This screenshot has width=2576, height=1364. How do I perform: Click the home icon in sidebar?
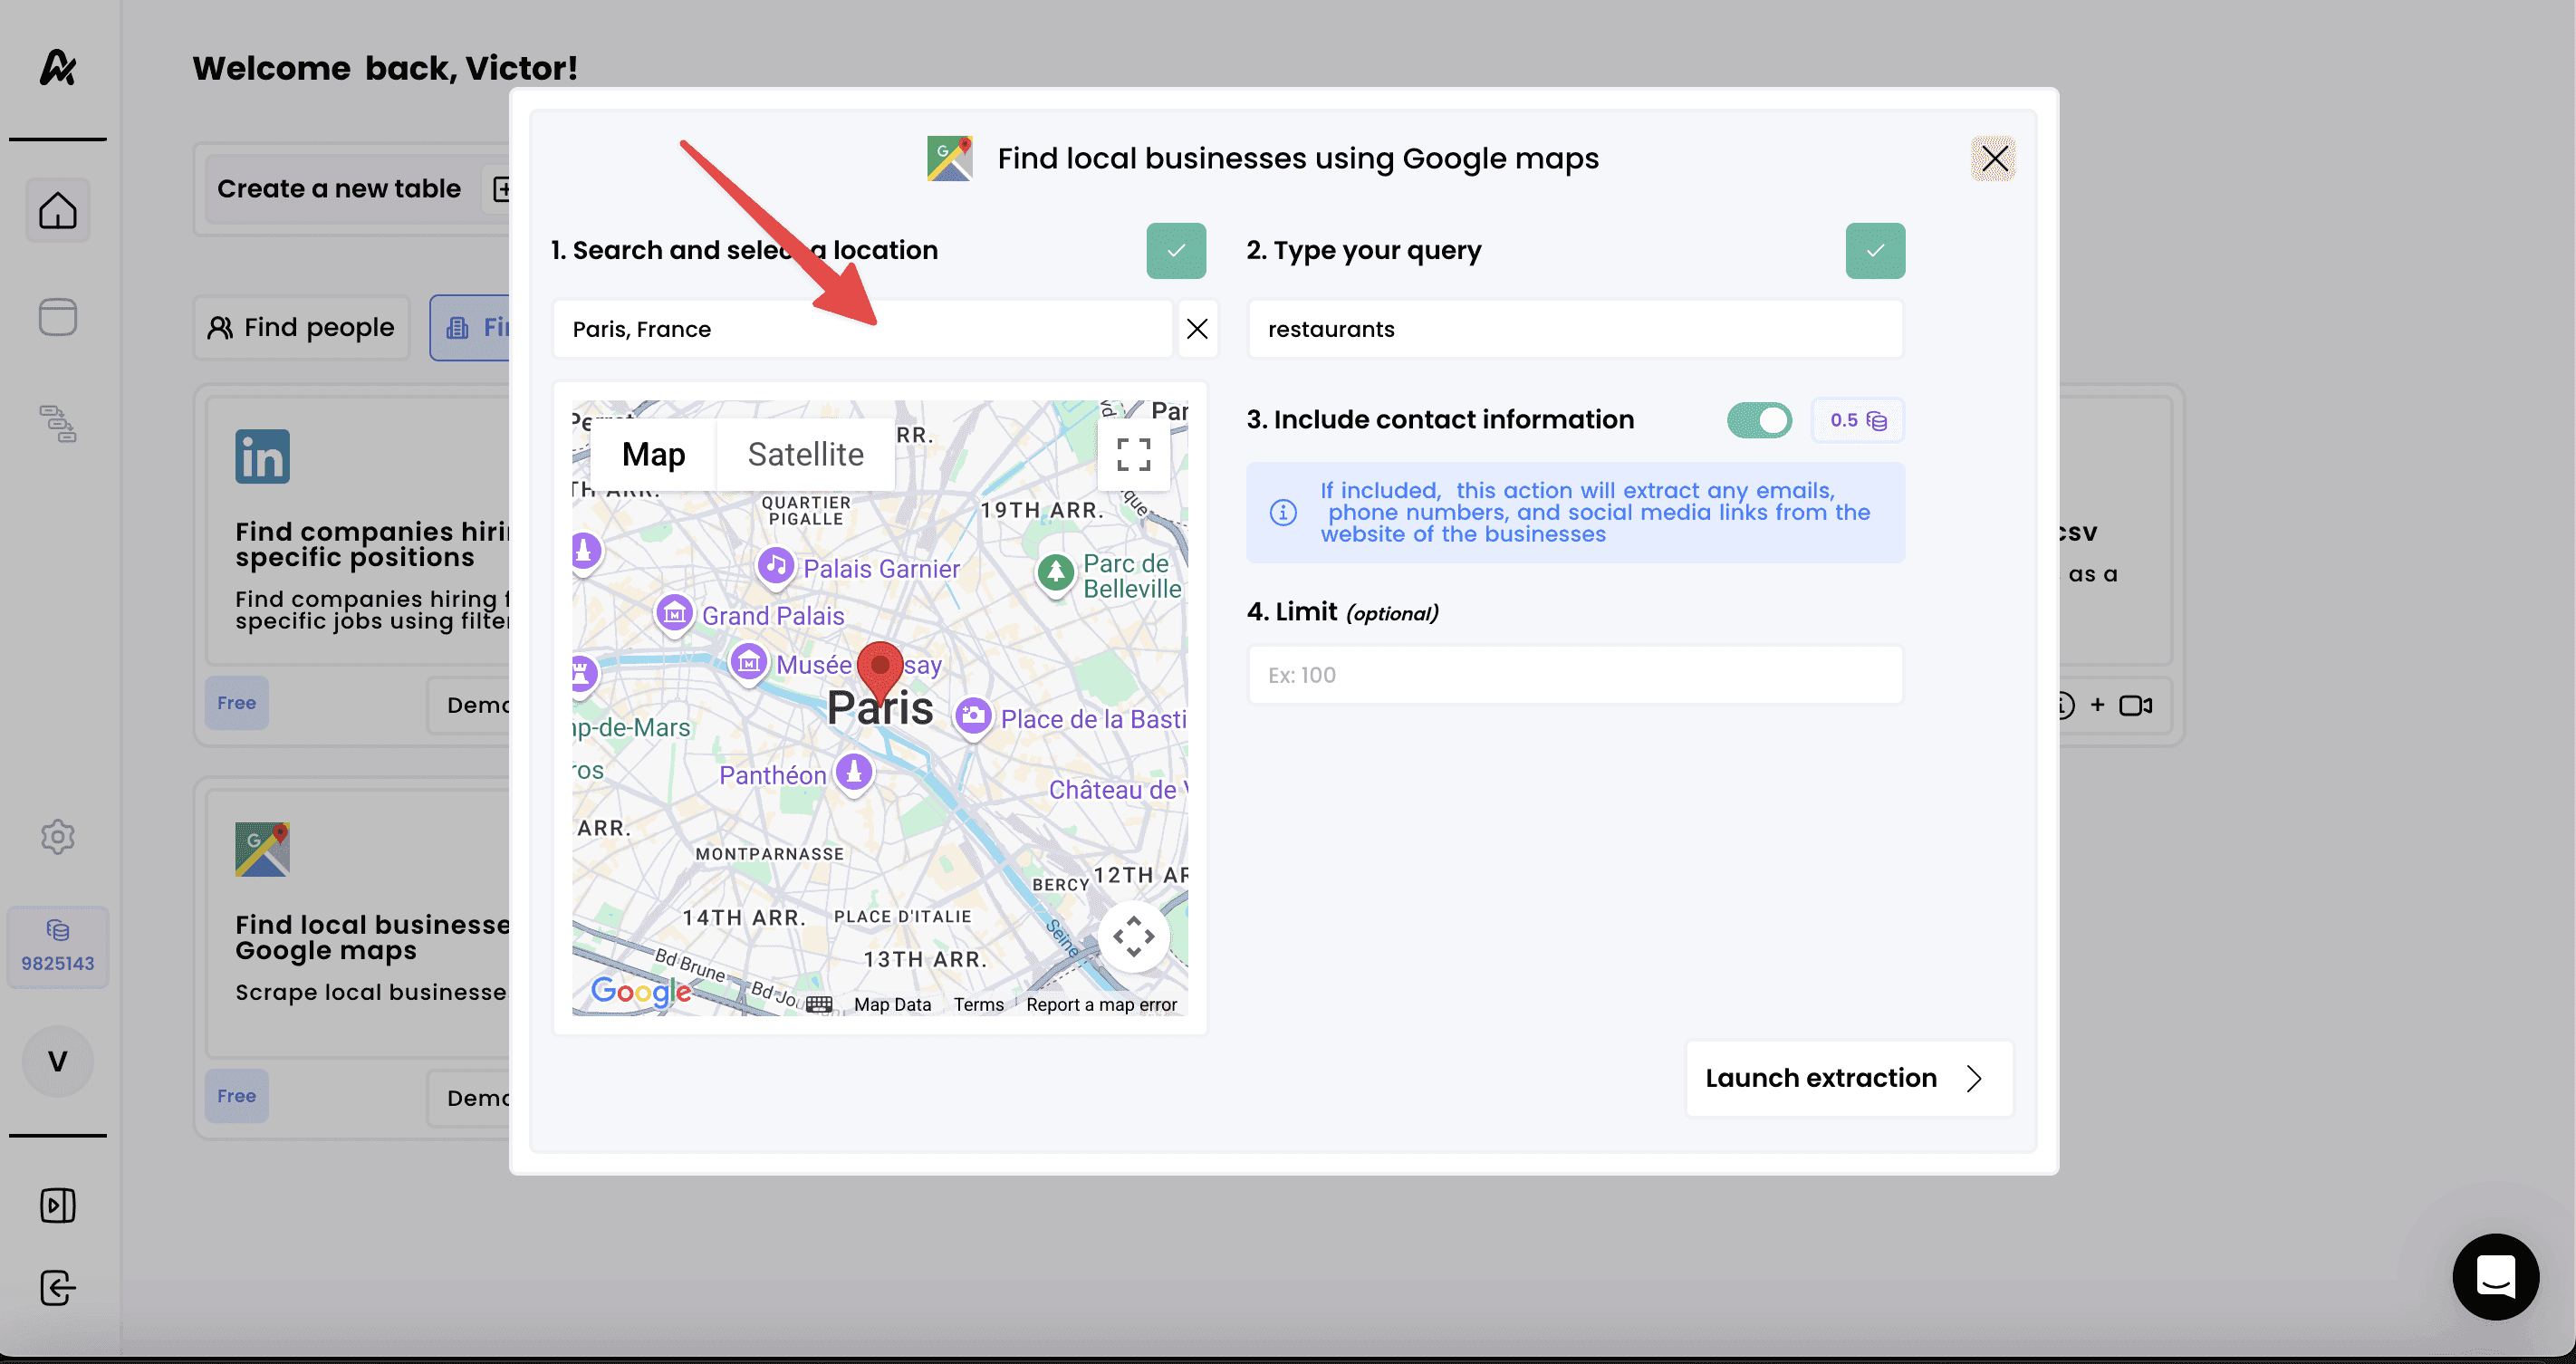tap(58, 210)
